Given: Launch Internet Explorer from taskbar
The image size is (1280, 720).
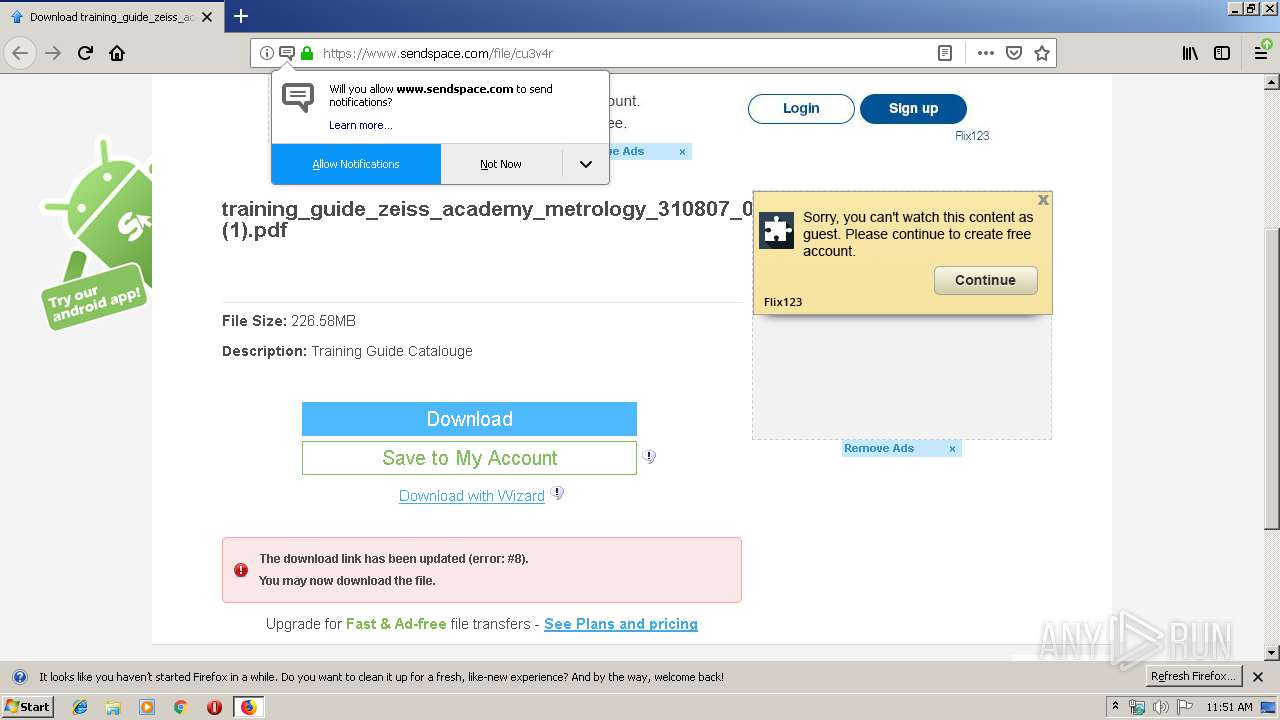Looking at the screenshot, I should point(80,707).
